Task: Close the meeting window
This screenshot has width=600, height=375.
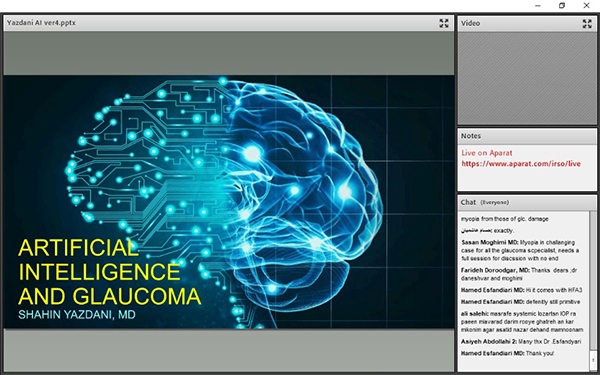Action: point(586,6)
